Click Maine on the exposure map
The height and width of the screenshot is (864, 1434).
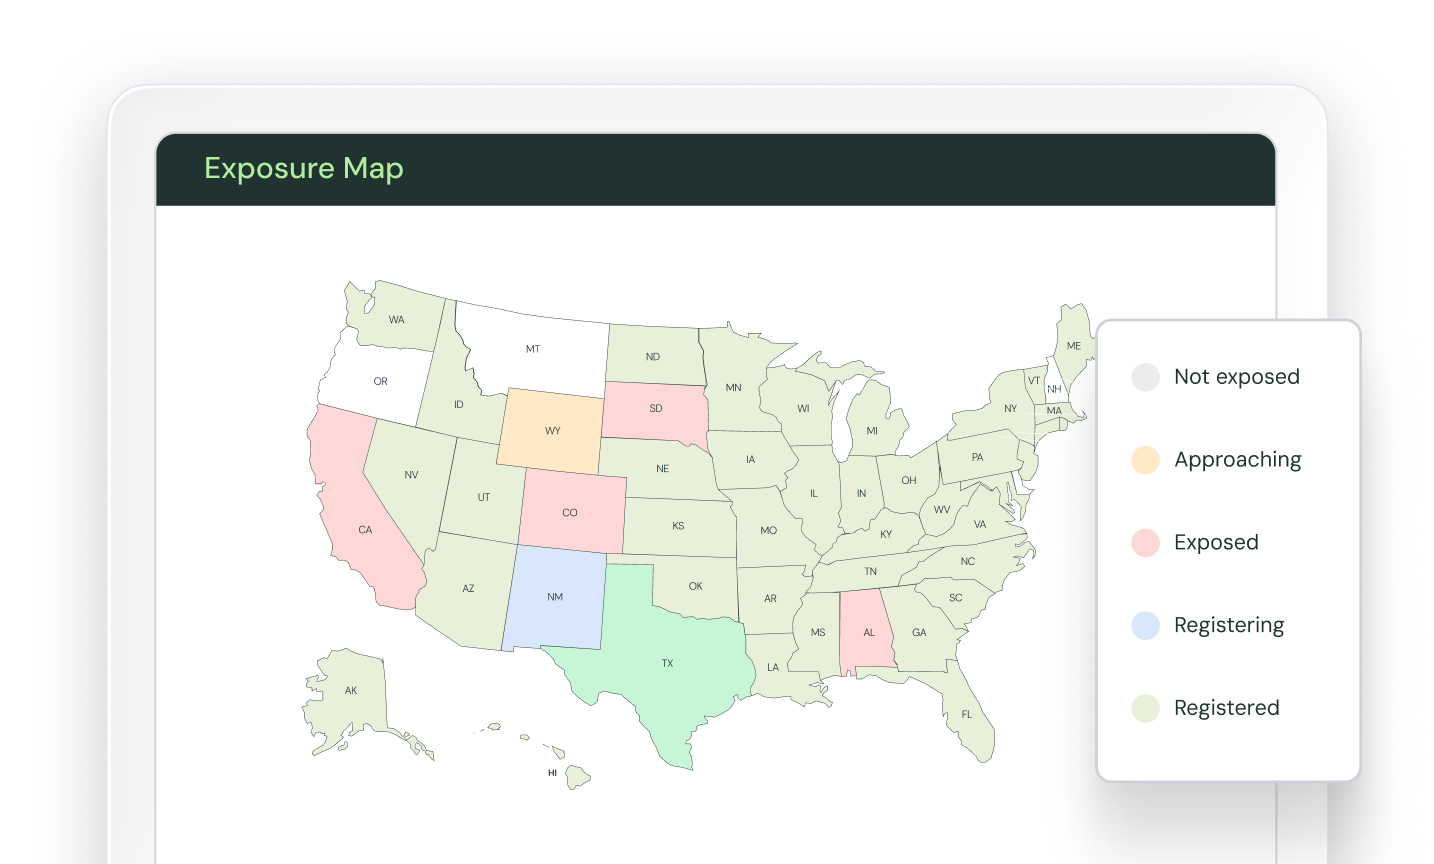coord(1073,345)
